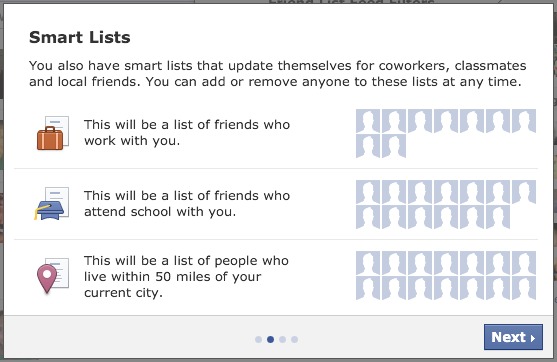Select the third page indicator dot

[282, 340]
